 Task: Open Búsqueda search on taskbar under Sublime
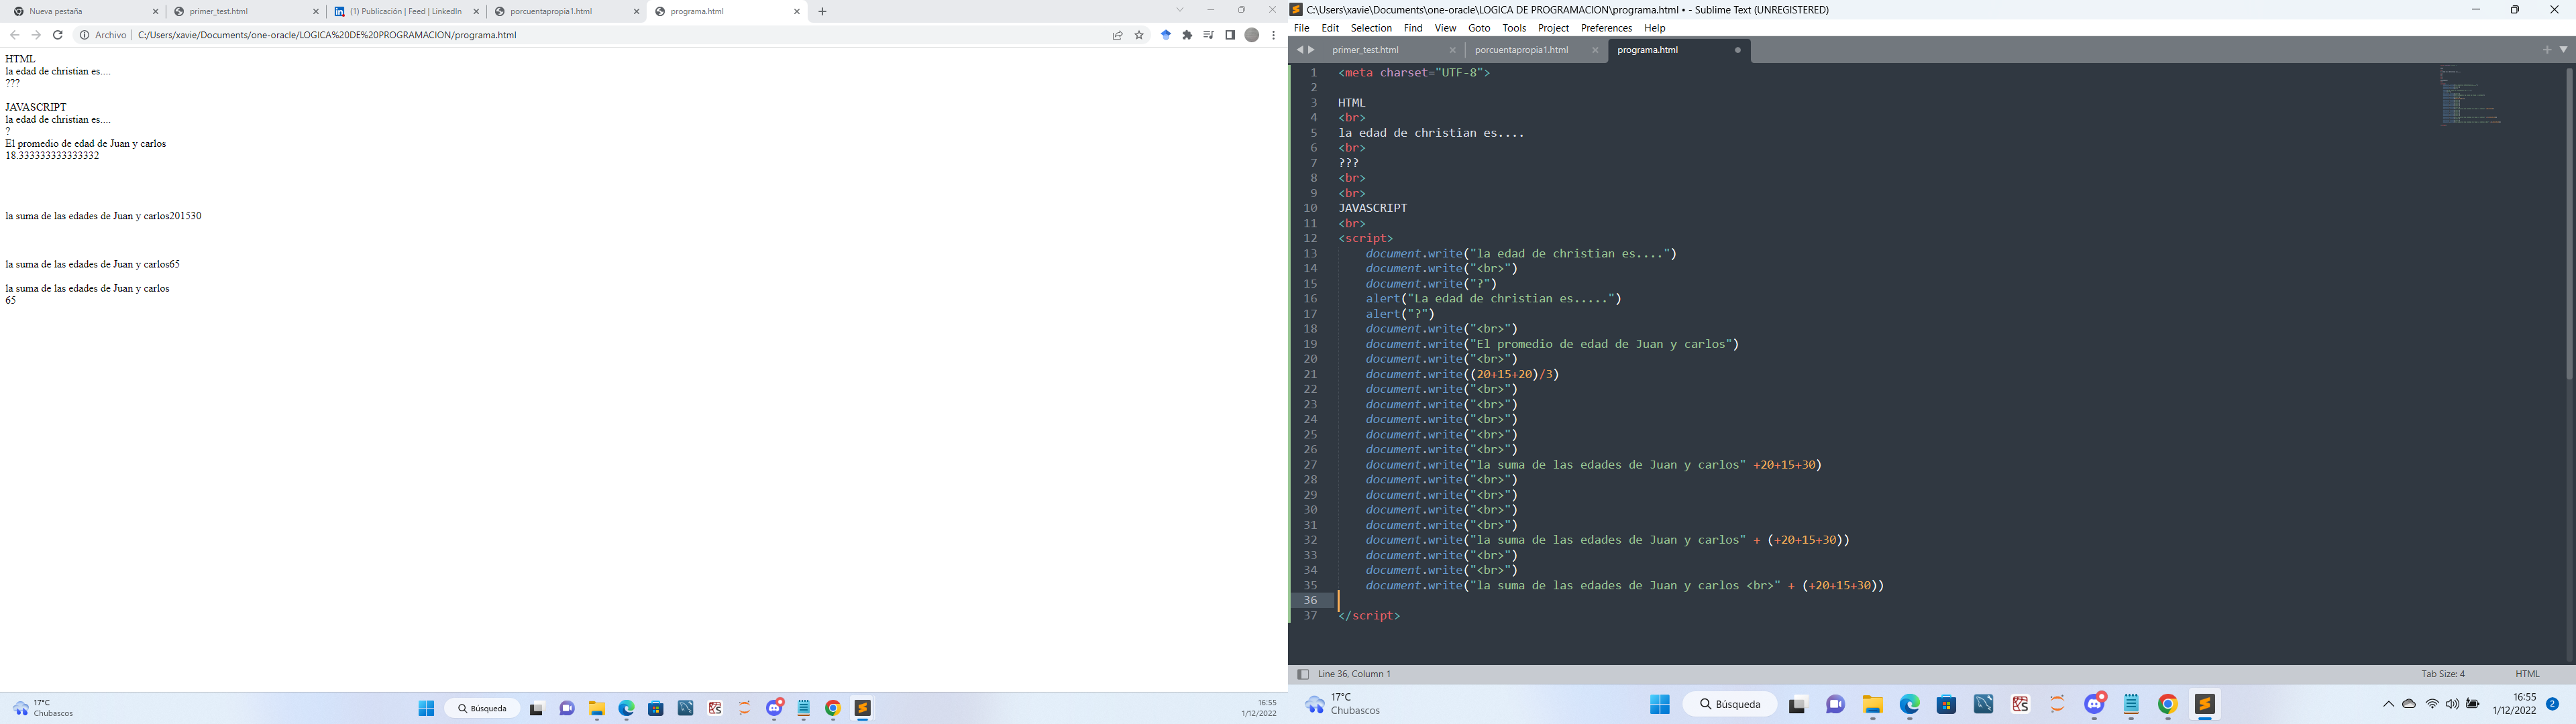(x=1730, y=705)
